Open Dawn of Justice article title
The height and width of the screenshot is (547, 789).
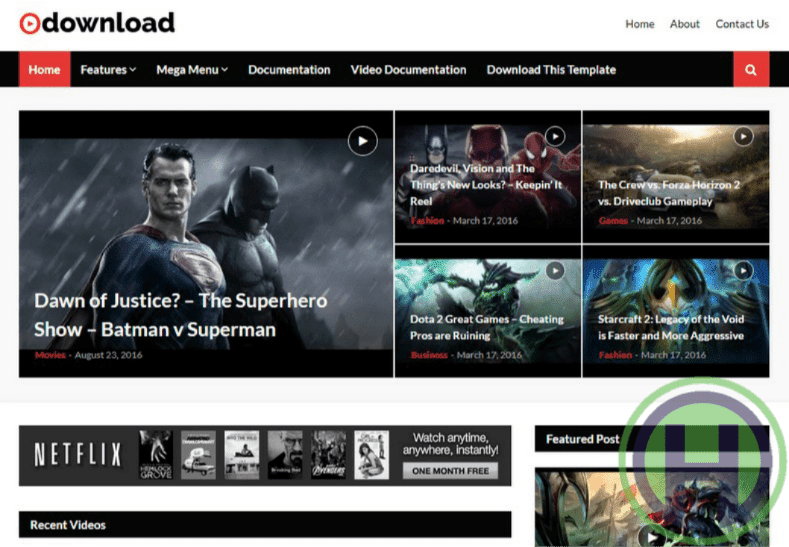(181, 315)
